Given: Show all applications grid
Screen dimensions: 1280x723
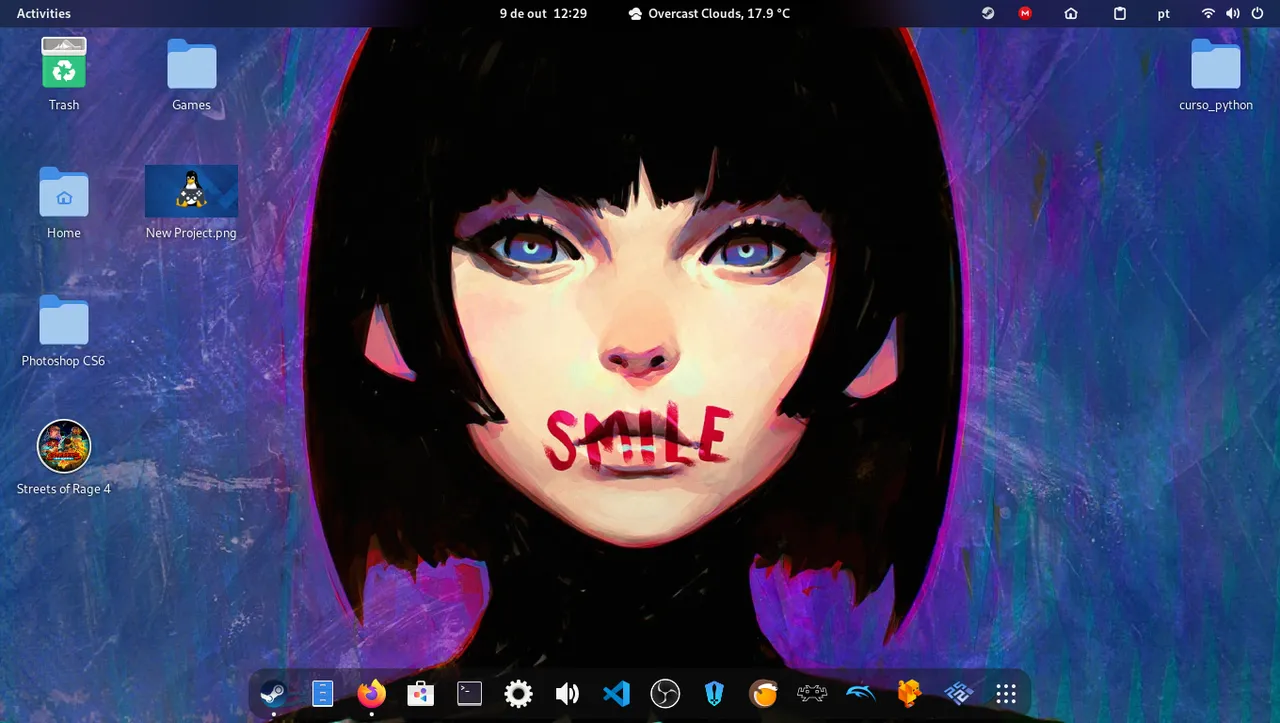Looking at the screenshot, I should [1006, 693].
